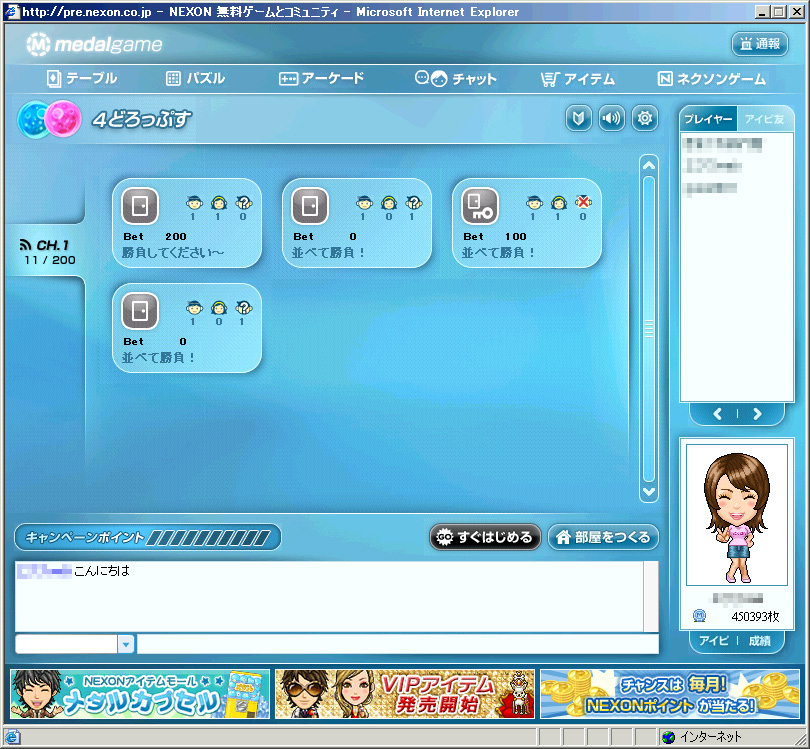810x749 pixels.
Task: Click the room list scroll down arrow
Action: coord(649,491)
